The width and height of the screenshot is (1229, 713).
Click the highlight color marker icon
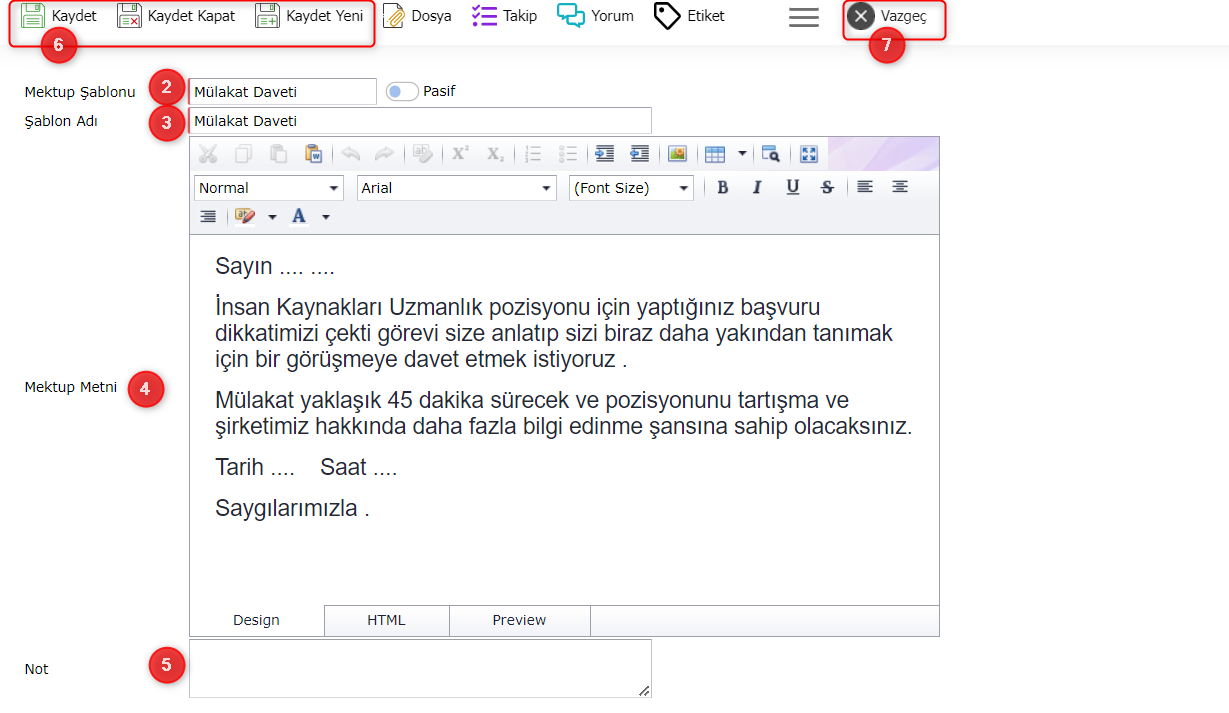pyautogui.click(x=245, y=216)
